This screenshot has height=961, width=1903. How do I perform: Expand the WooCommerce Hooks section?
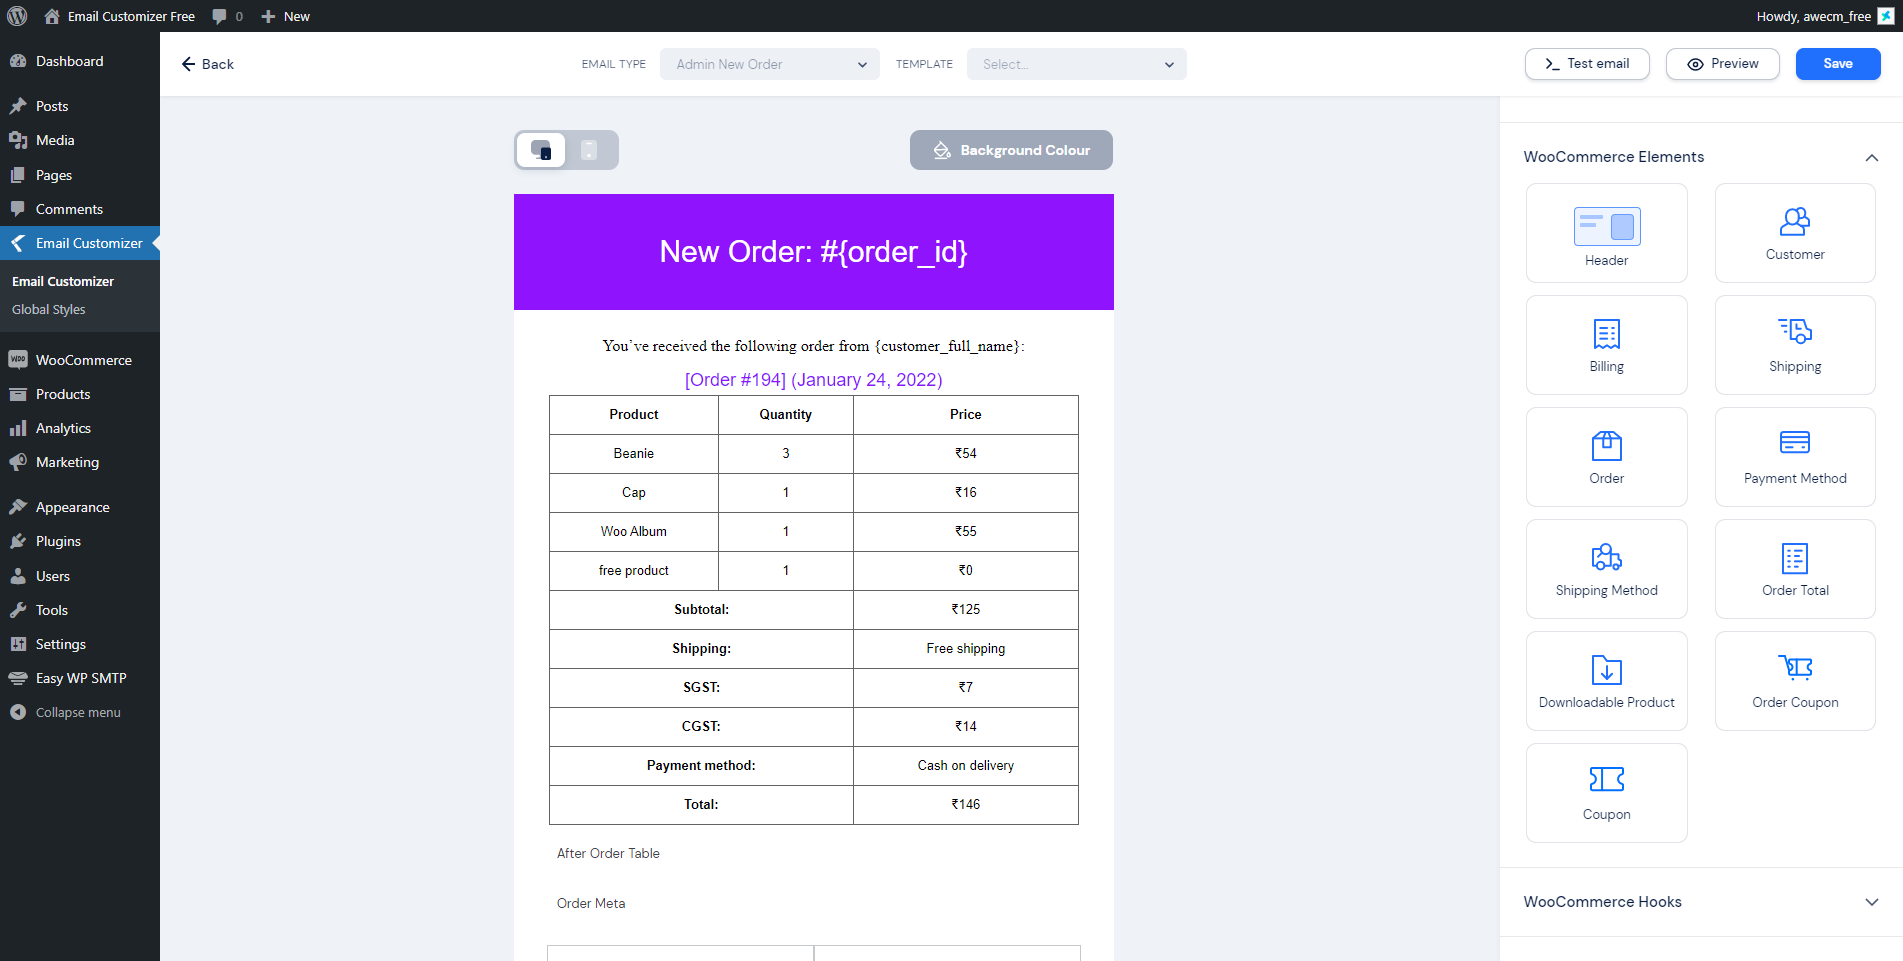point(1872,902)
